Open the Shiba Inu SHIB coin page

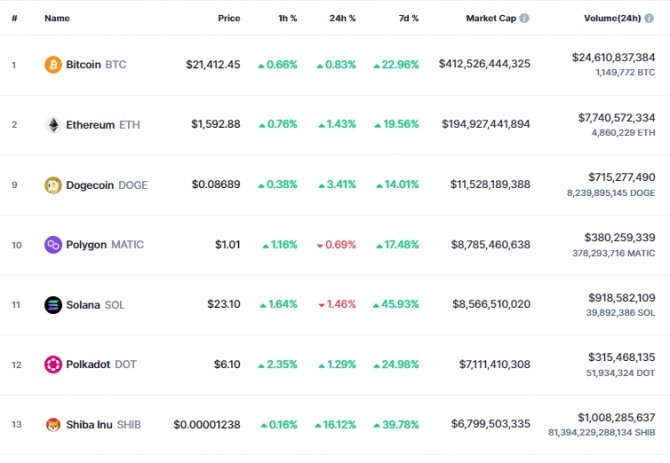click(x=103, y=425)
